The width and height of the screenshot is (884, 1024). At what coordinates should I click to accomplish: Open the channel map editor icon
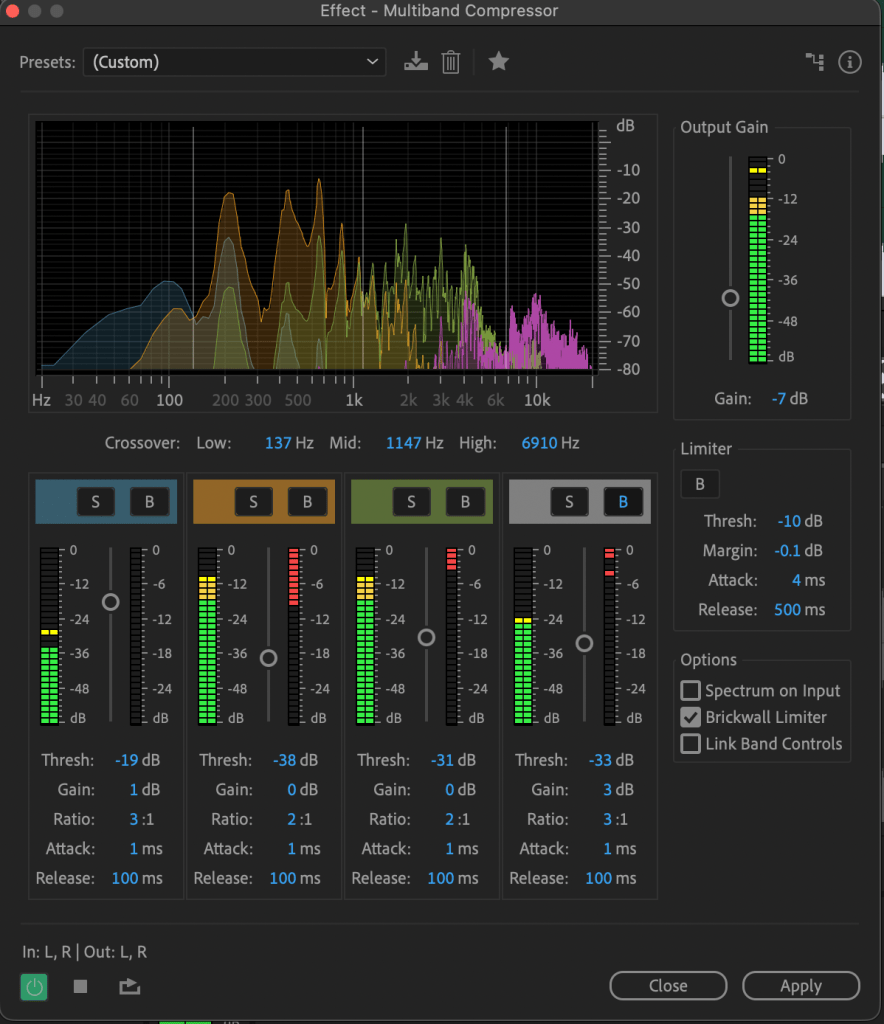click(x=815, y=62)
